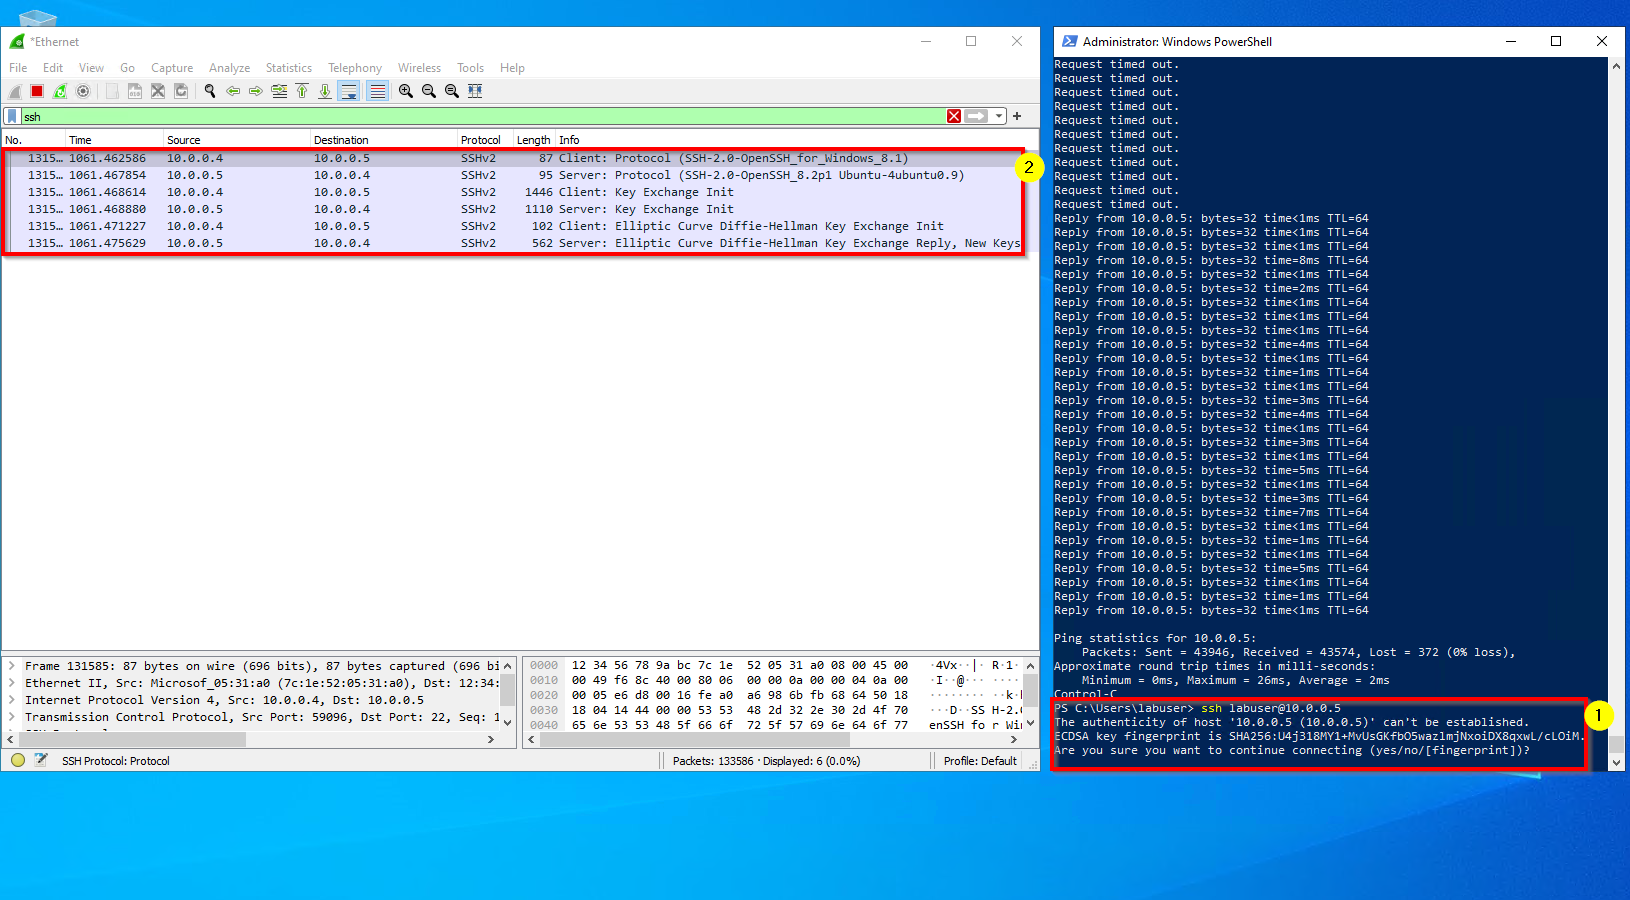Stop capture with red square button
Image resolution: width=1630 pixels, height=900 pixels.
pyautogui.click(x=37, y=91)
